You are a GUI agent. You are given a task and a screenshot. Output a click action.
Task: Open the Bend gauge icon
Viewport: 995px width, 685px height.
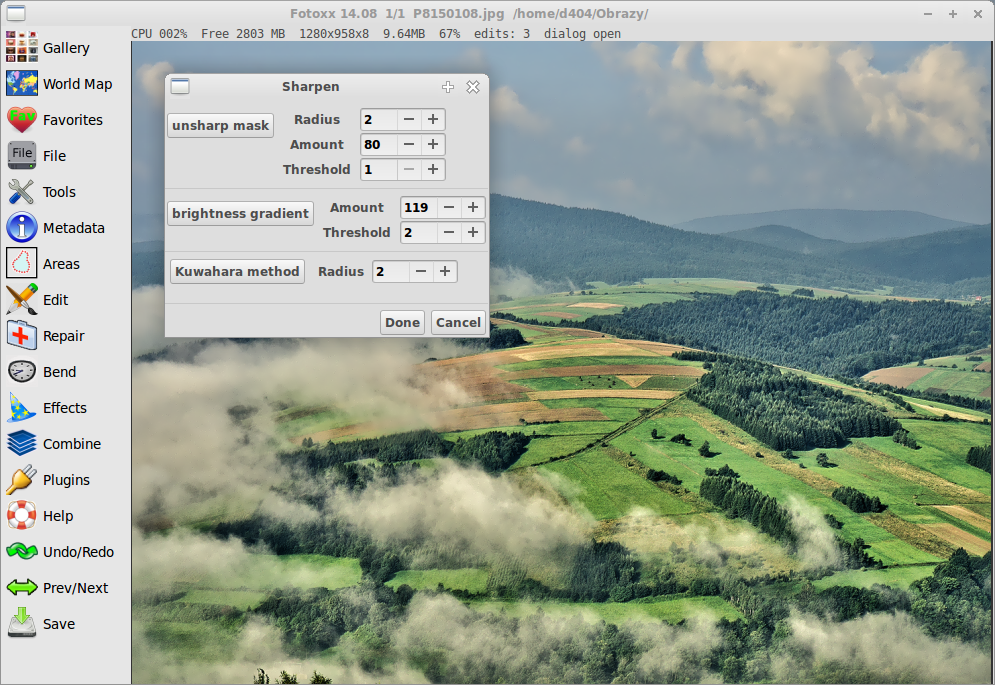[22, 372]
